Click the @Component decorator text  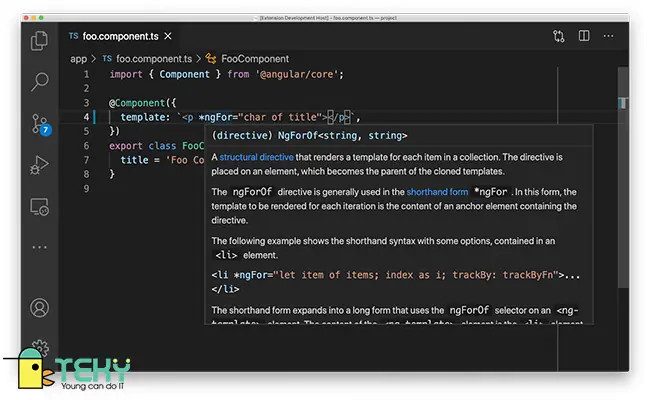tap(137, 103)
